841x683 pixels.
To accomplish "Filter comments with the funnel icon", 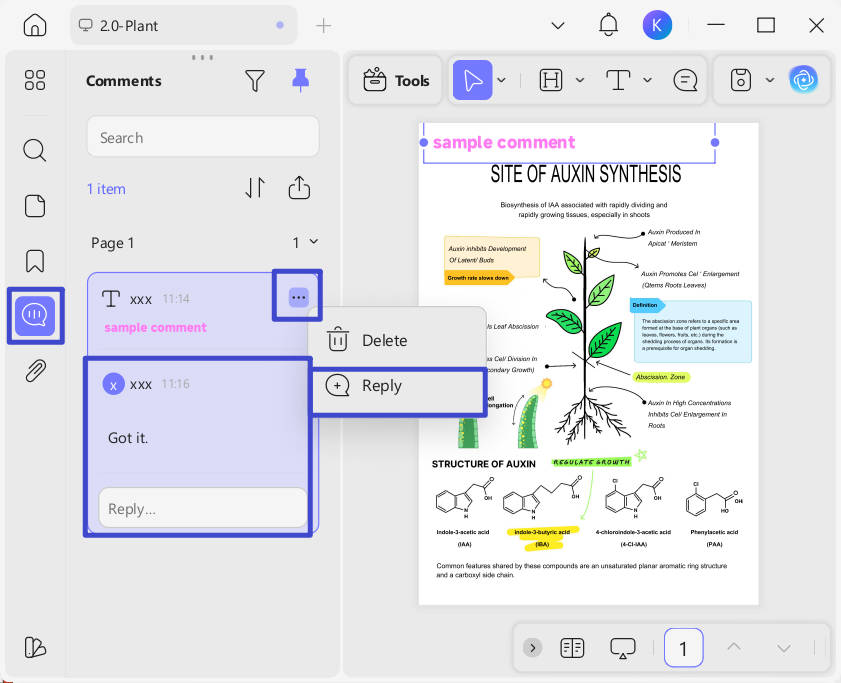I will (x=255, y=80).
